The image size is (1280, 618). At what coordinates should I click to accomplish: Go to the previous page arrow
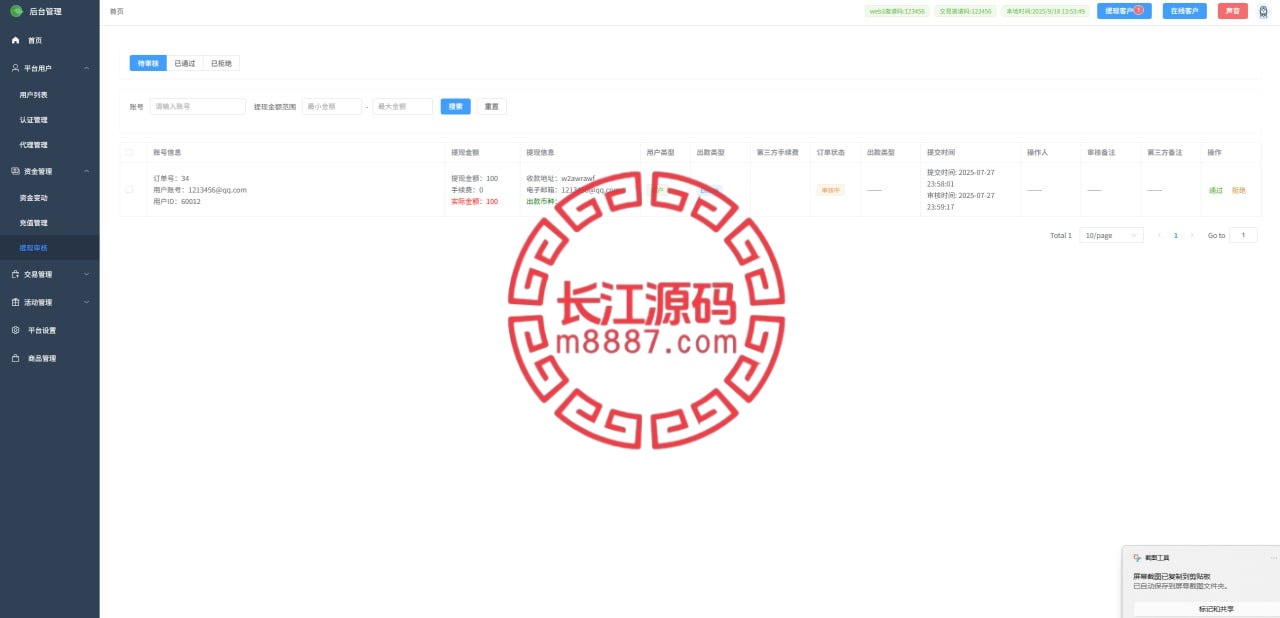point(1159,235)
